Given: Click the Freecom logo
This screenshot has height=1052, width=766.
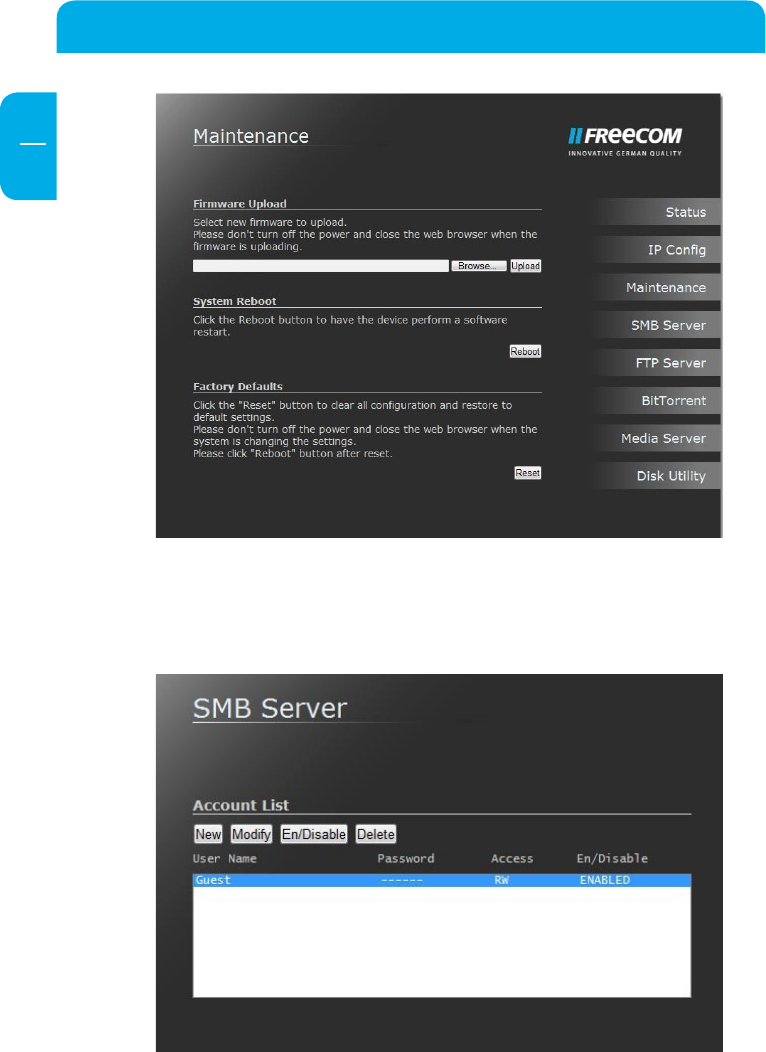Looking at the screenshot, I should pos(625,141).
